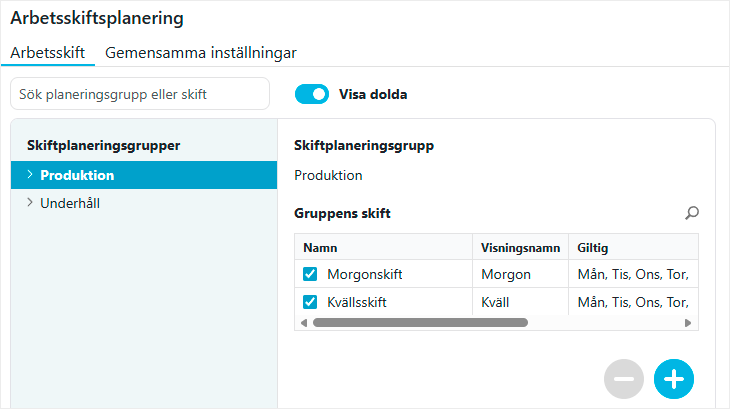Expand the Produktion group chevron
The height and width of the screenshot is (409, 730).
pos(30,175)
